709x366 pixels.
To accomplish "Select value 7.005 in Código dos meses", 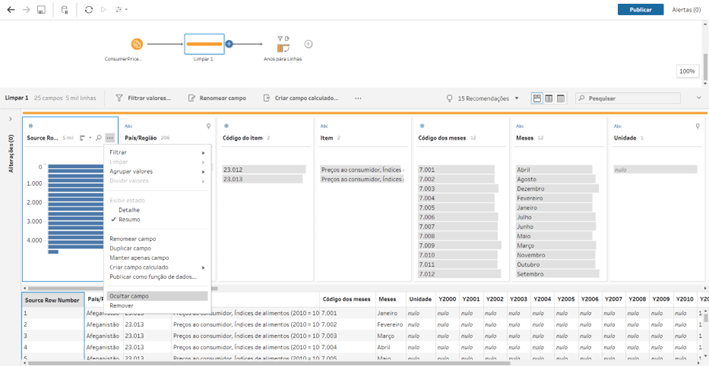I will tap(456, 208).
